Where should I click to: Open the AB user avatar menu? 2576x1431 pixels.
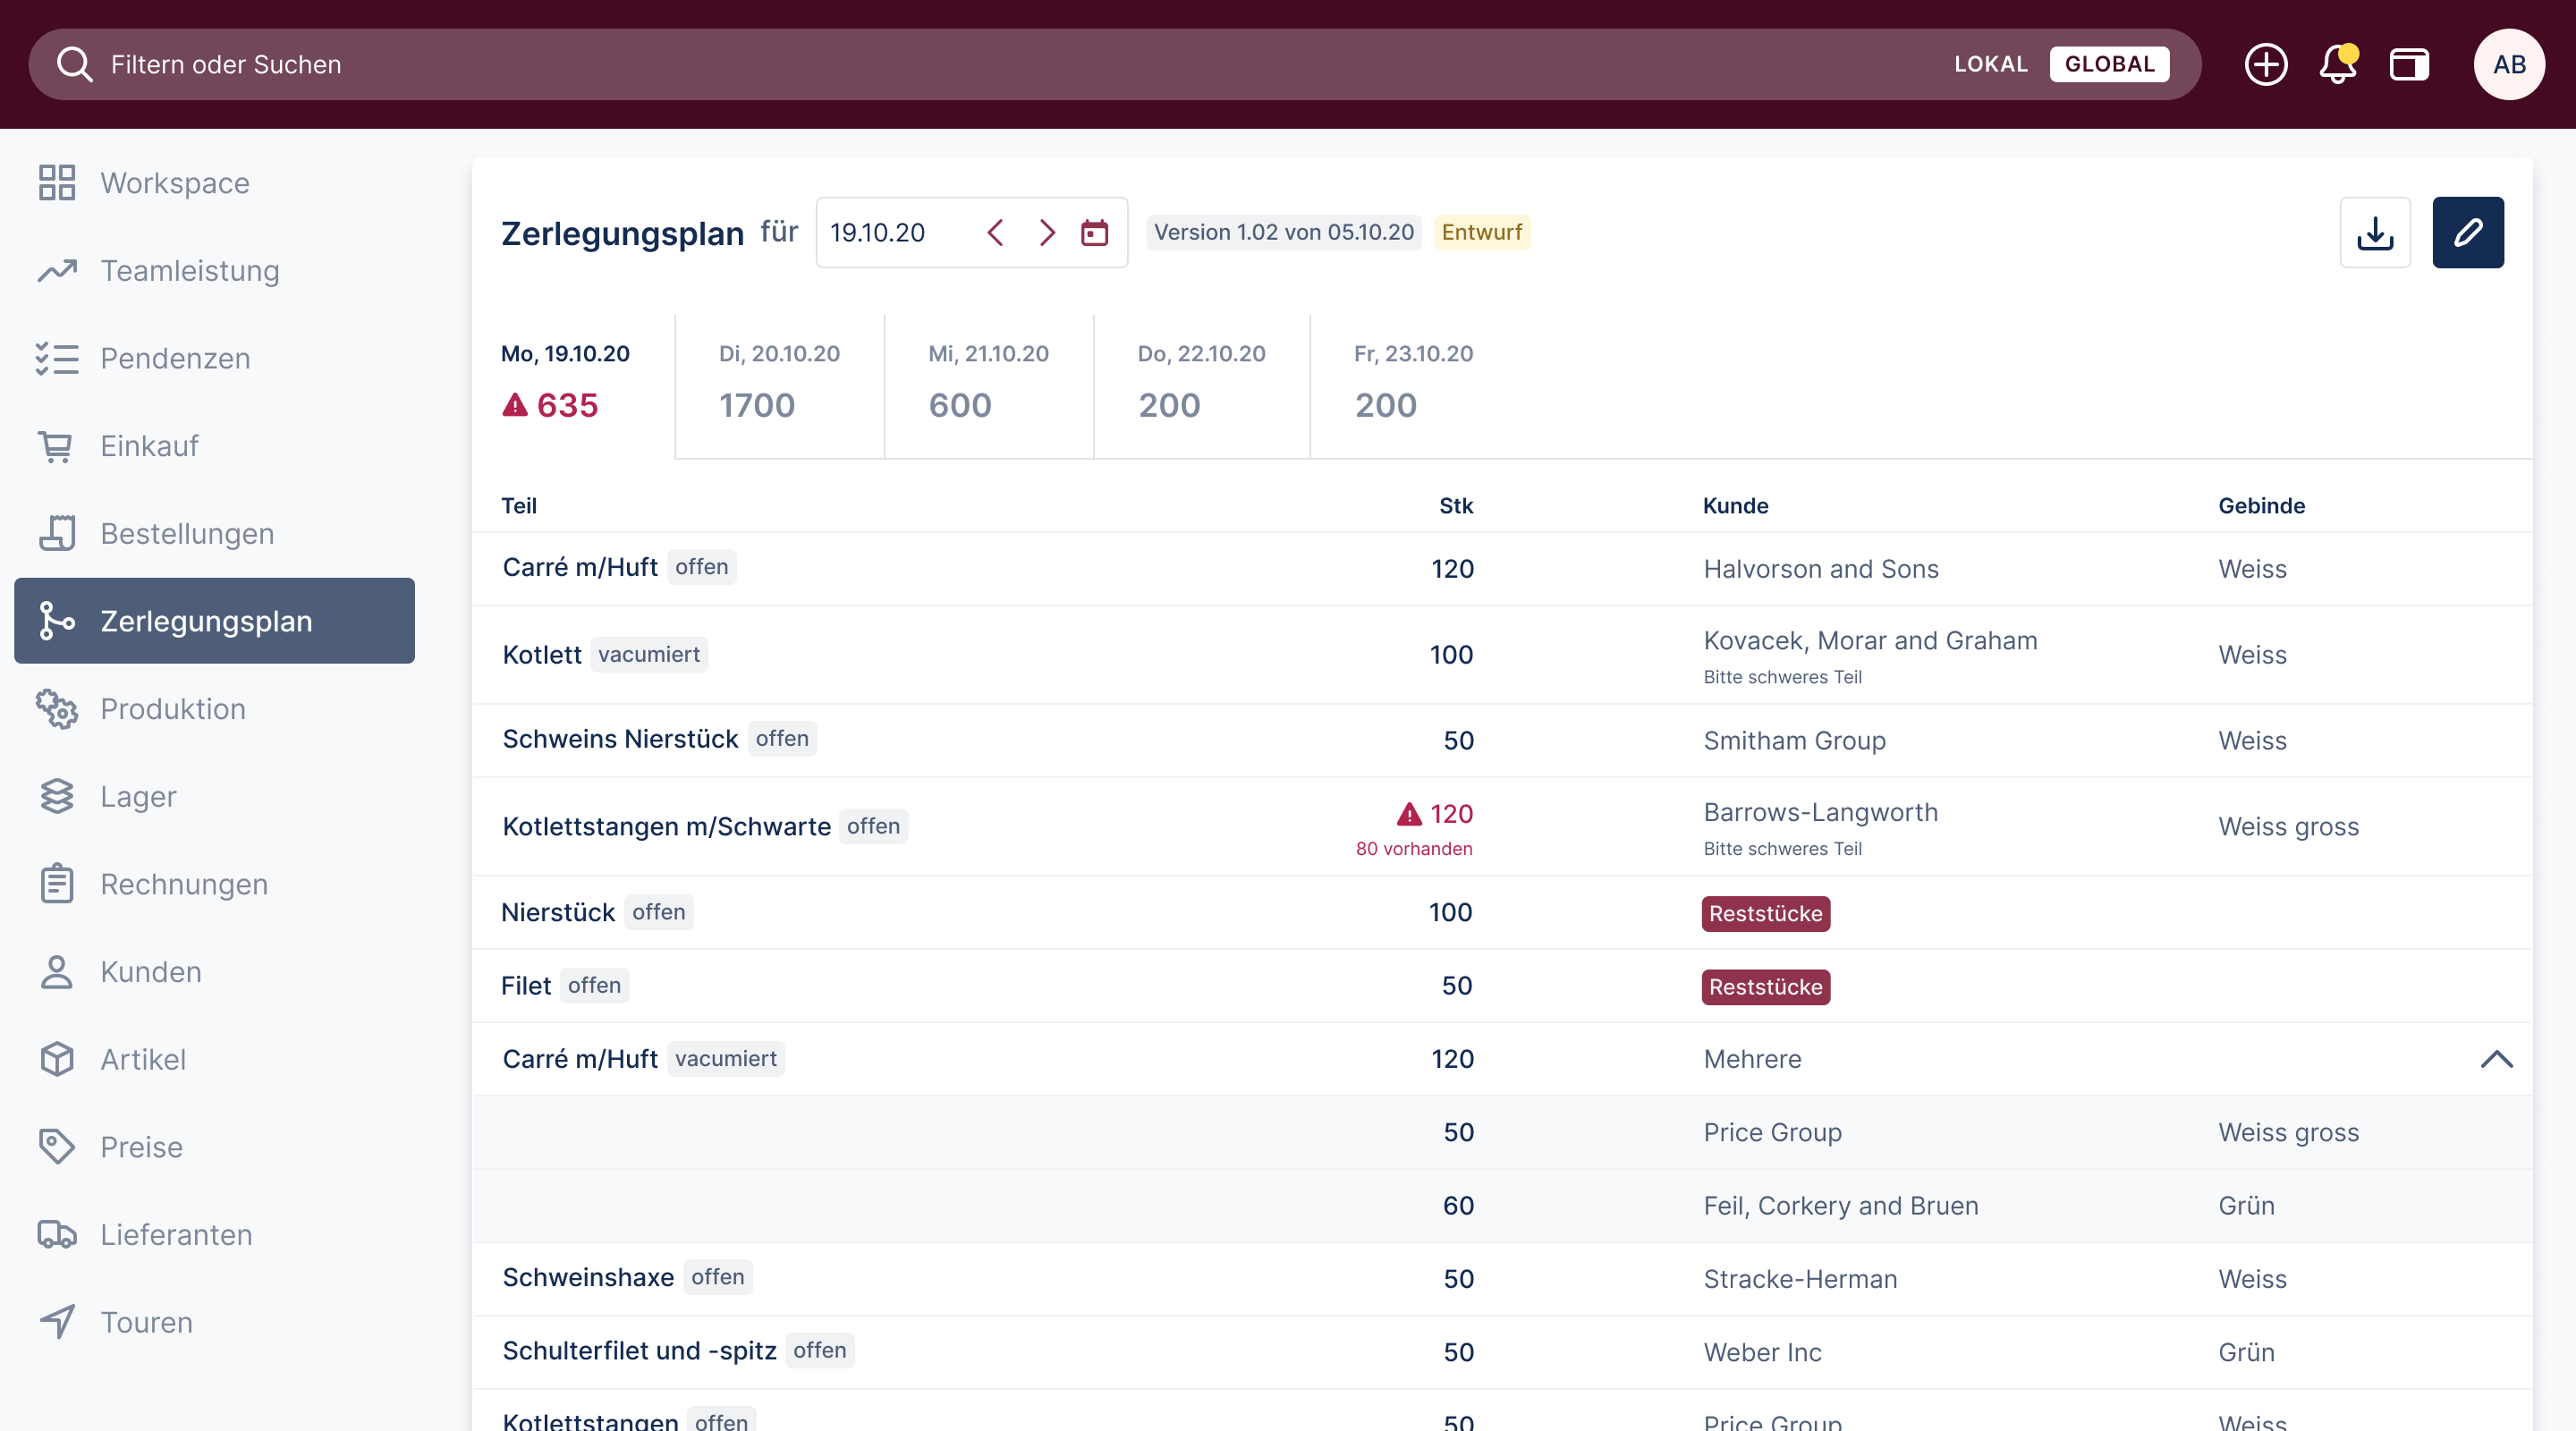click(x=2509, y=64)
